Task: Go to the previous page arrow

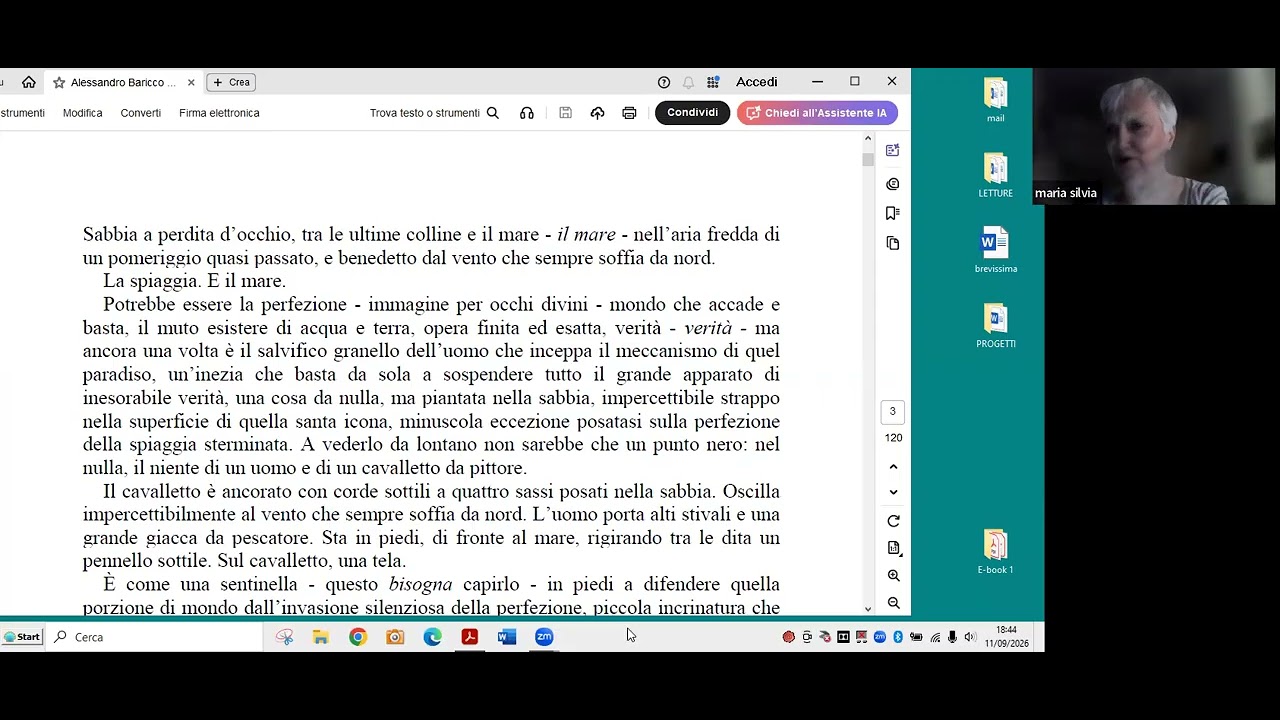Action: click(x=893, y=467)
